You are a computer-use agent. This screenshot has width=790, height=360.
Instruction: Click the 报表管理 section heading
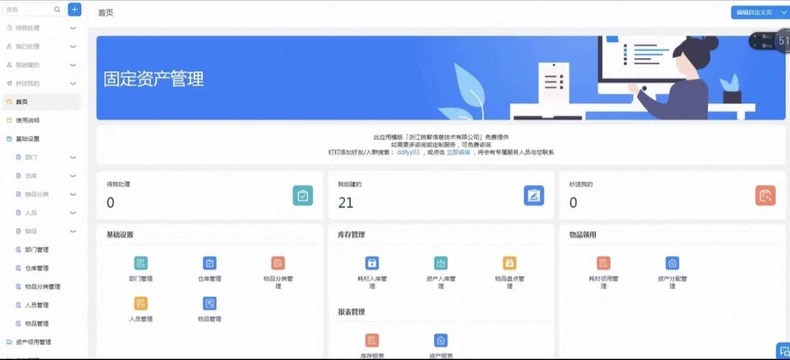(x=352, y=312)
